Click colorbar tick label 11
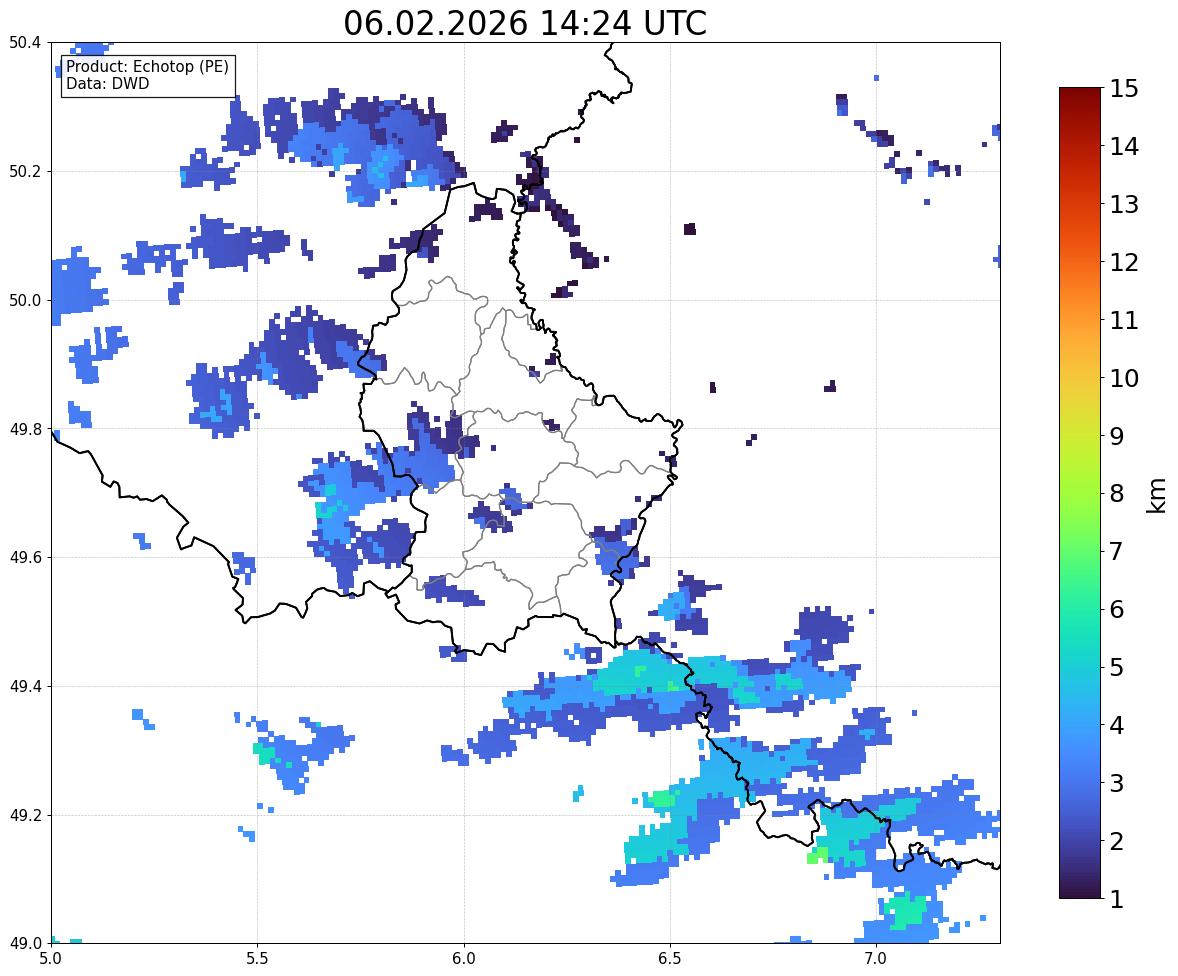 1124,320
